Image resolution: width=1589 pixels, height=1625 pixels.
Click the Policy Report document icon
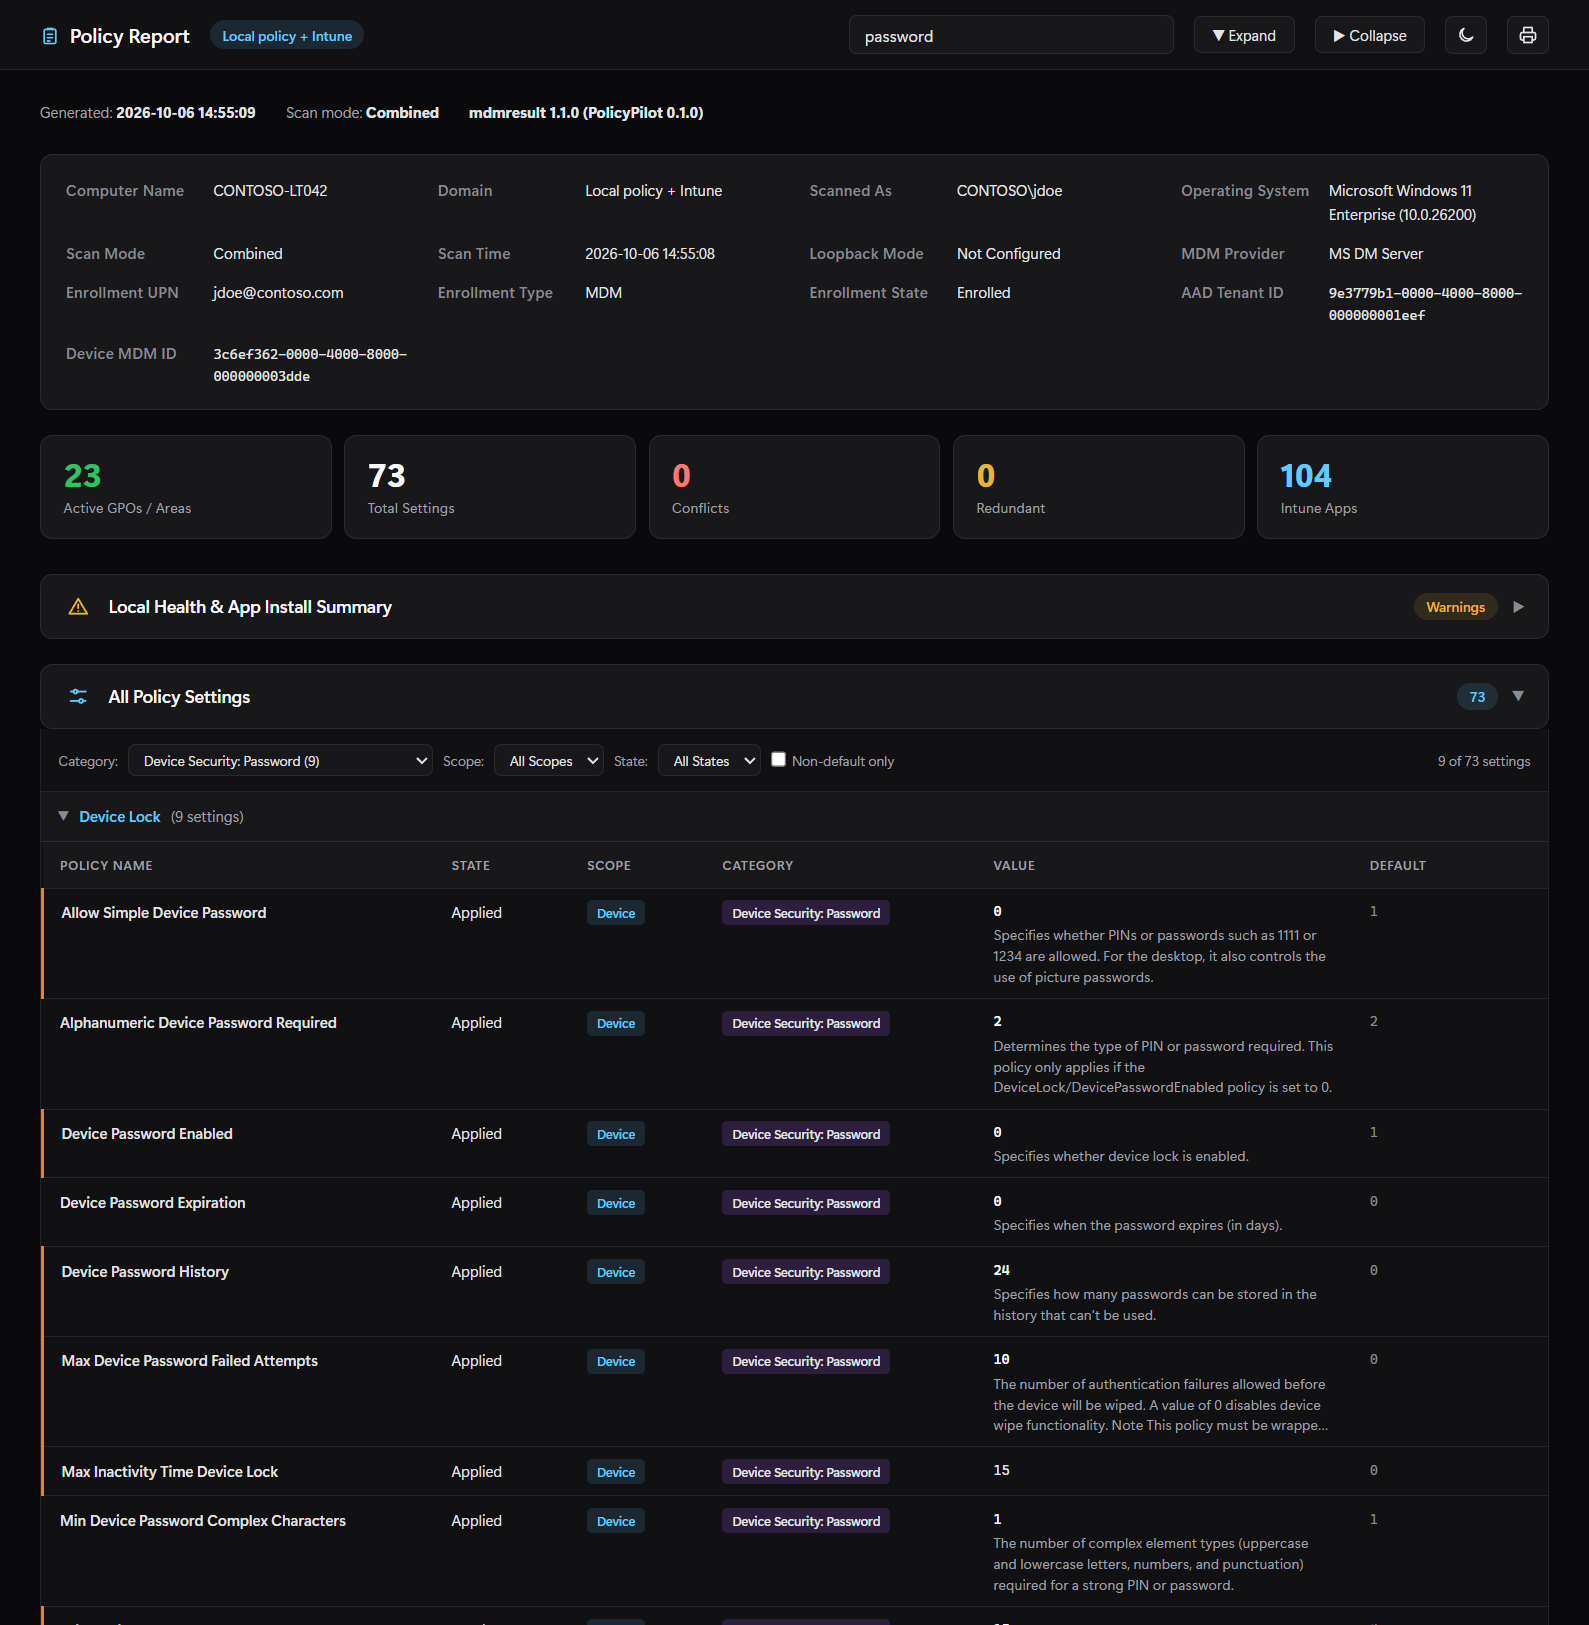[x=50, y=37]
